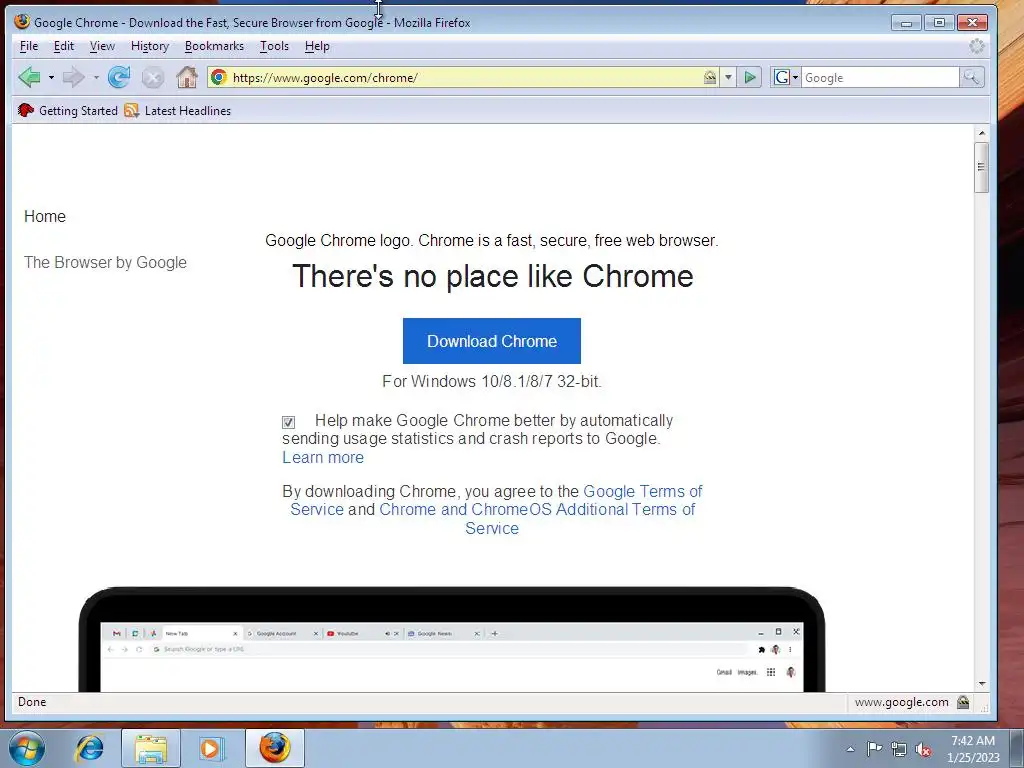1024x768 pixels.
Task: Uncheck the usage statistics checkbox
Action: pos(289,423)
